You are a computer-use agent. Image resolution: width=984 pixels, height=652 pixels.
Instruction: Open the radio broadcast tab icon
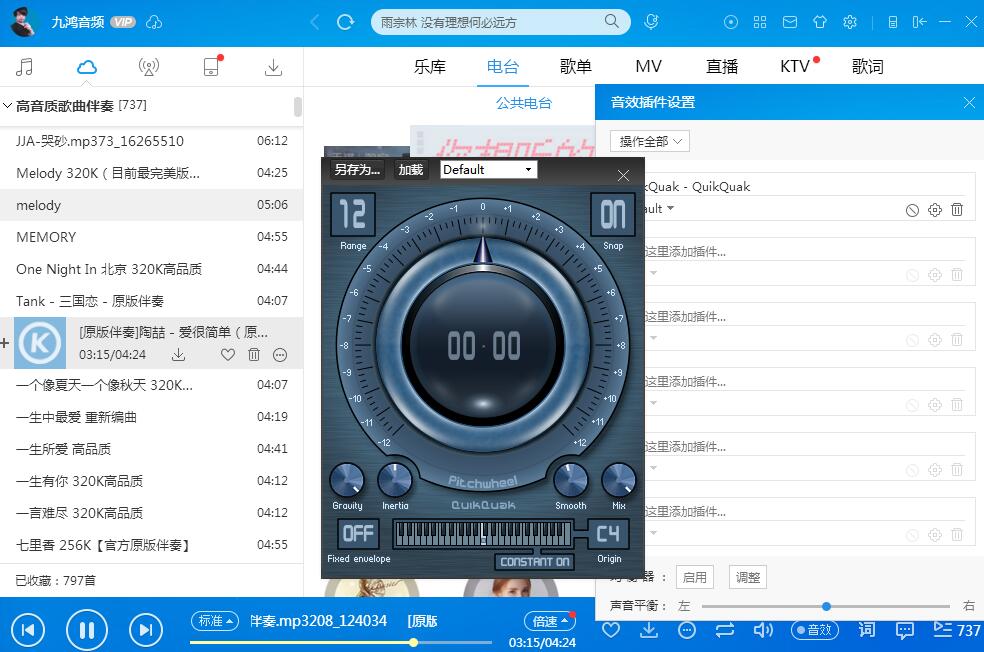pos(149,67)
